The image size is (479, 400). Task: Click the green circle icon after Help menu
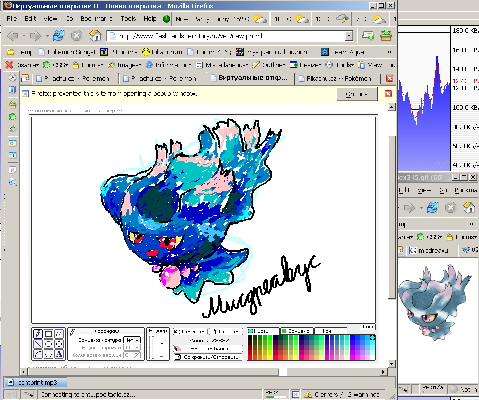tap(166, 19)
